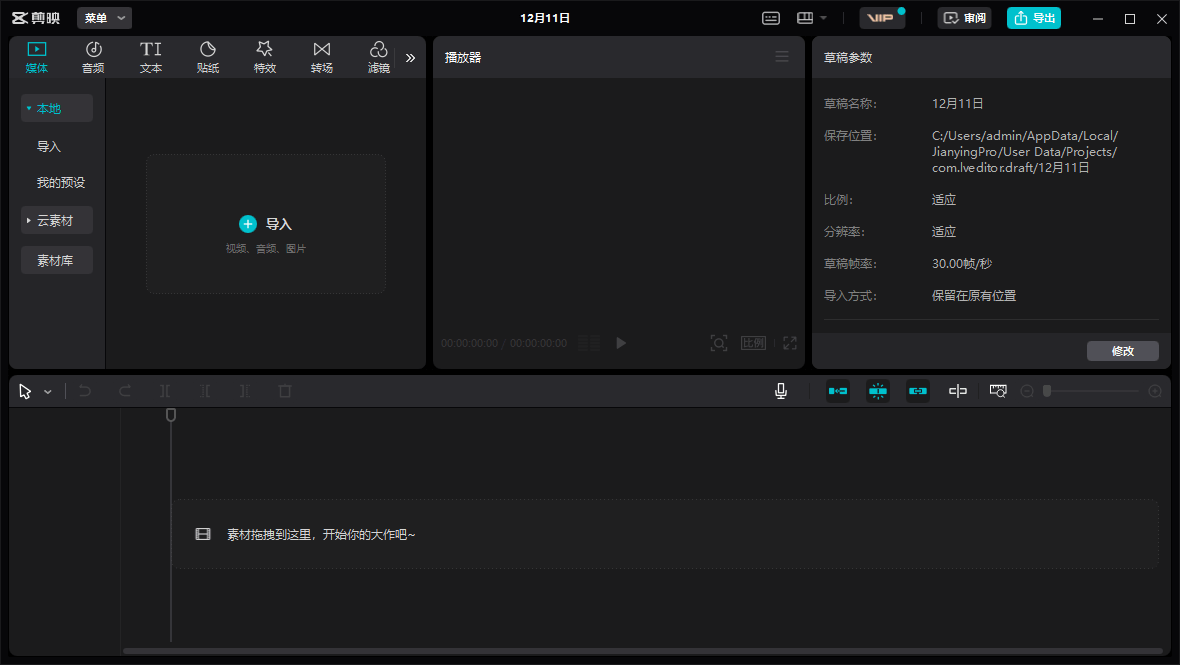Viewport: 1180px width, 665px height.
Task: Switch to the 音频 audio tab
Action: [93, 57]
